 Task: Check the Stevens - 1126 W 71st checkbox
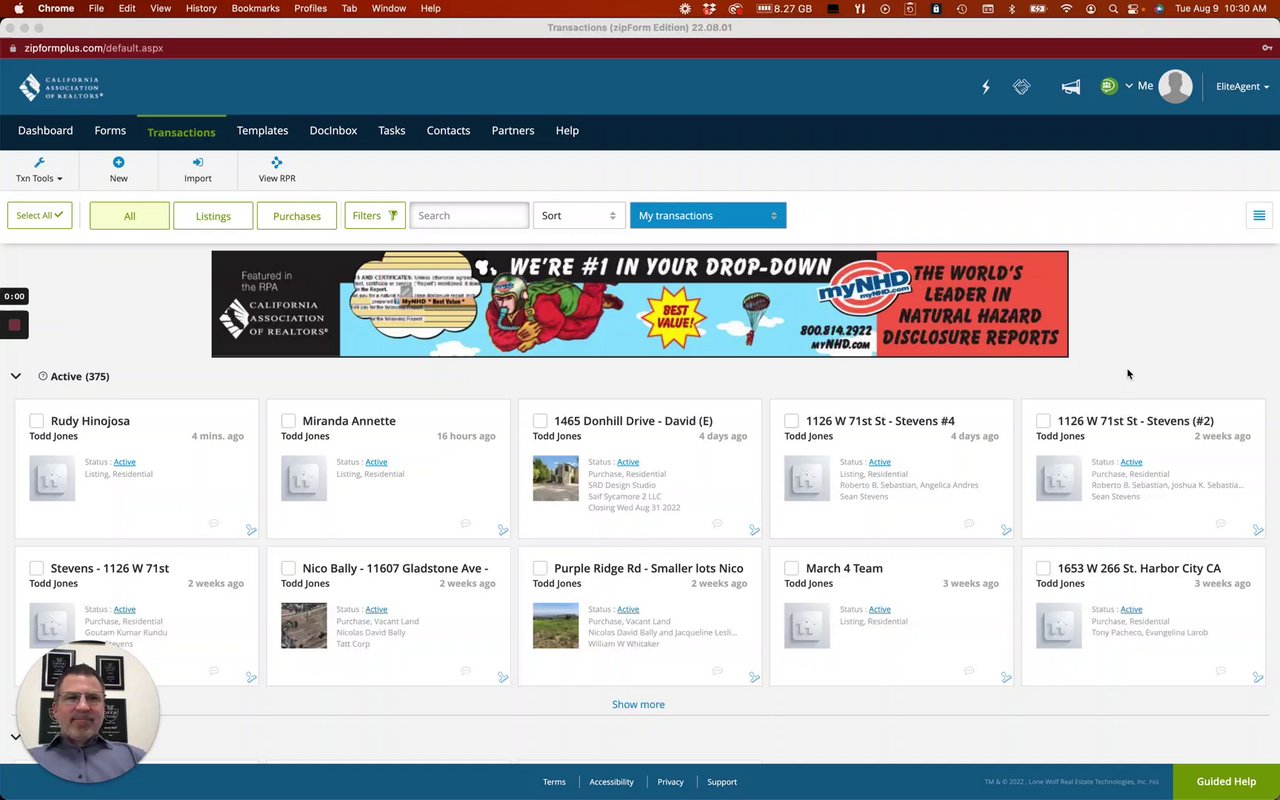pyautogui.click(x=37, y=568)
